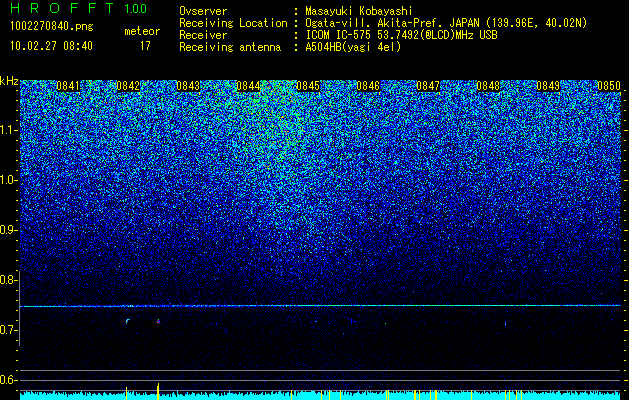Click the faint echo spot below 0848
This screenshot has height=400, width=629.
coord(505,323)
